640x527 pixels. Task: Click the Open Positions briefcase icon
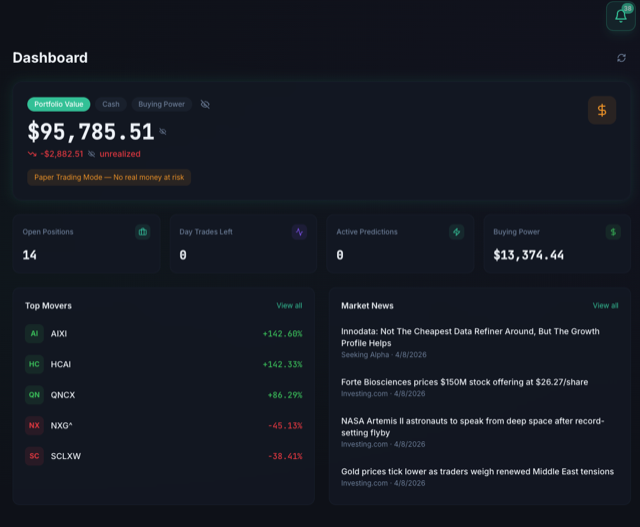(142, 232)
